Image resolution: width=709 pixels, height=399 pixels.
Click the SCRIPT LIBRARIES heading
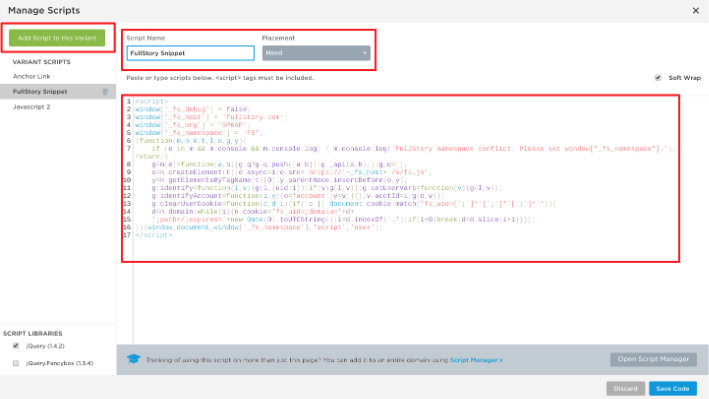click(x=33, y=333)
